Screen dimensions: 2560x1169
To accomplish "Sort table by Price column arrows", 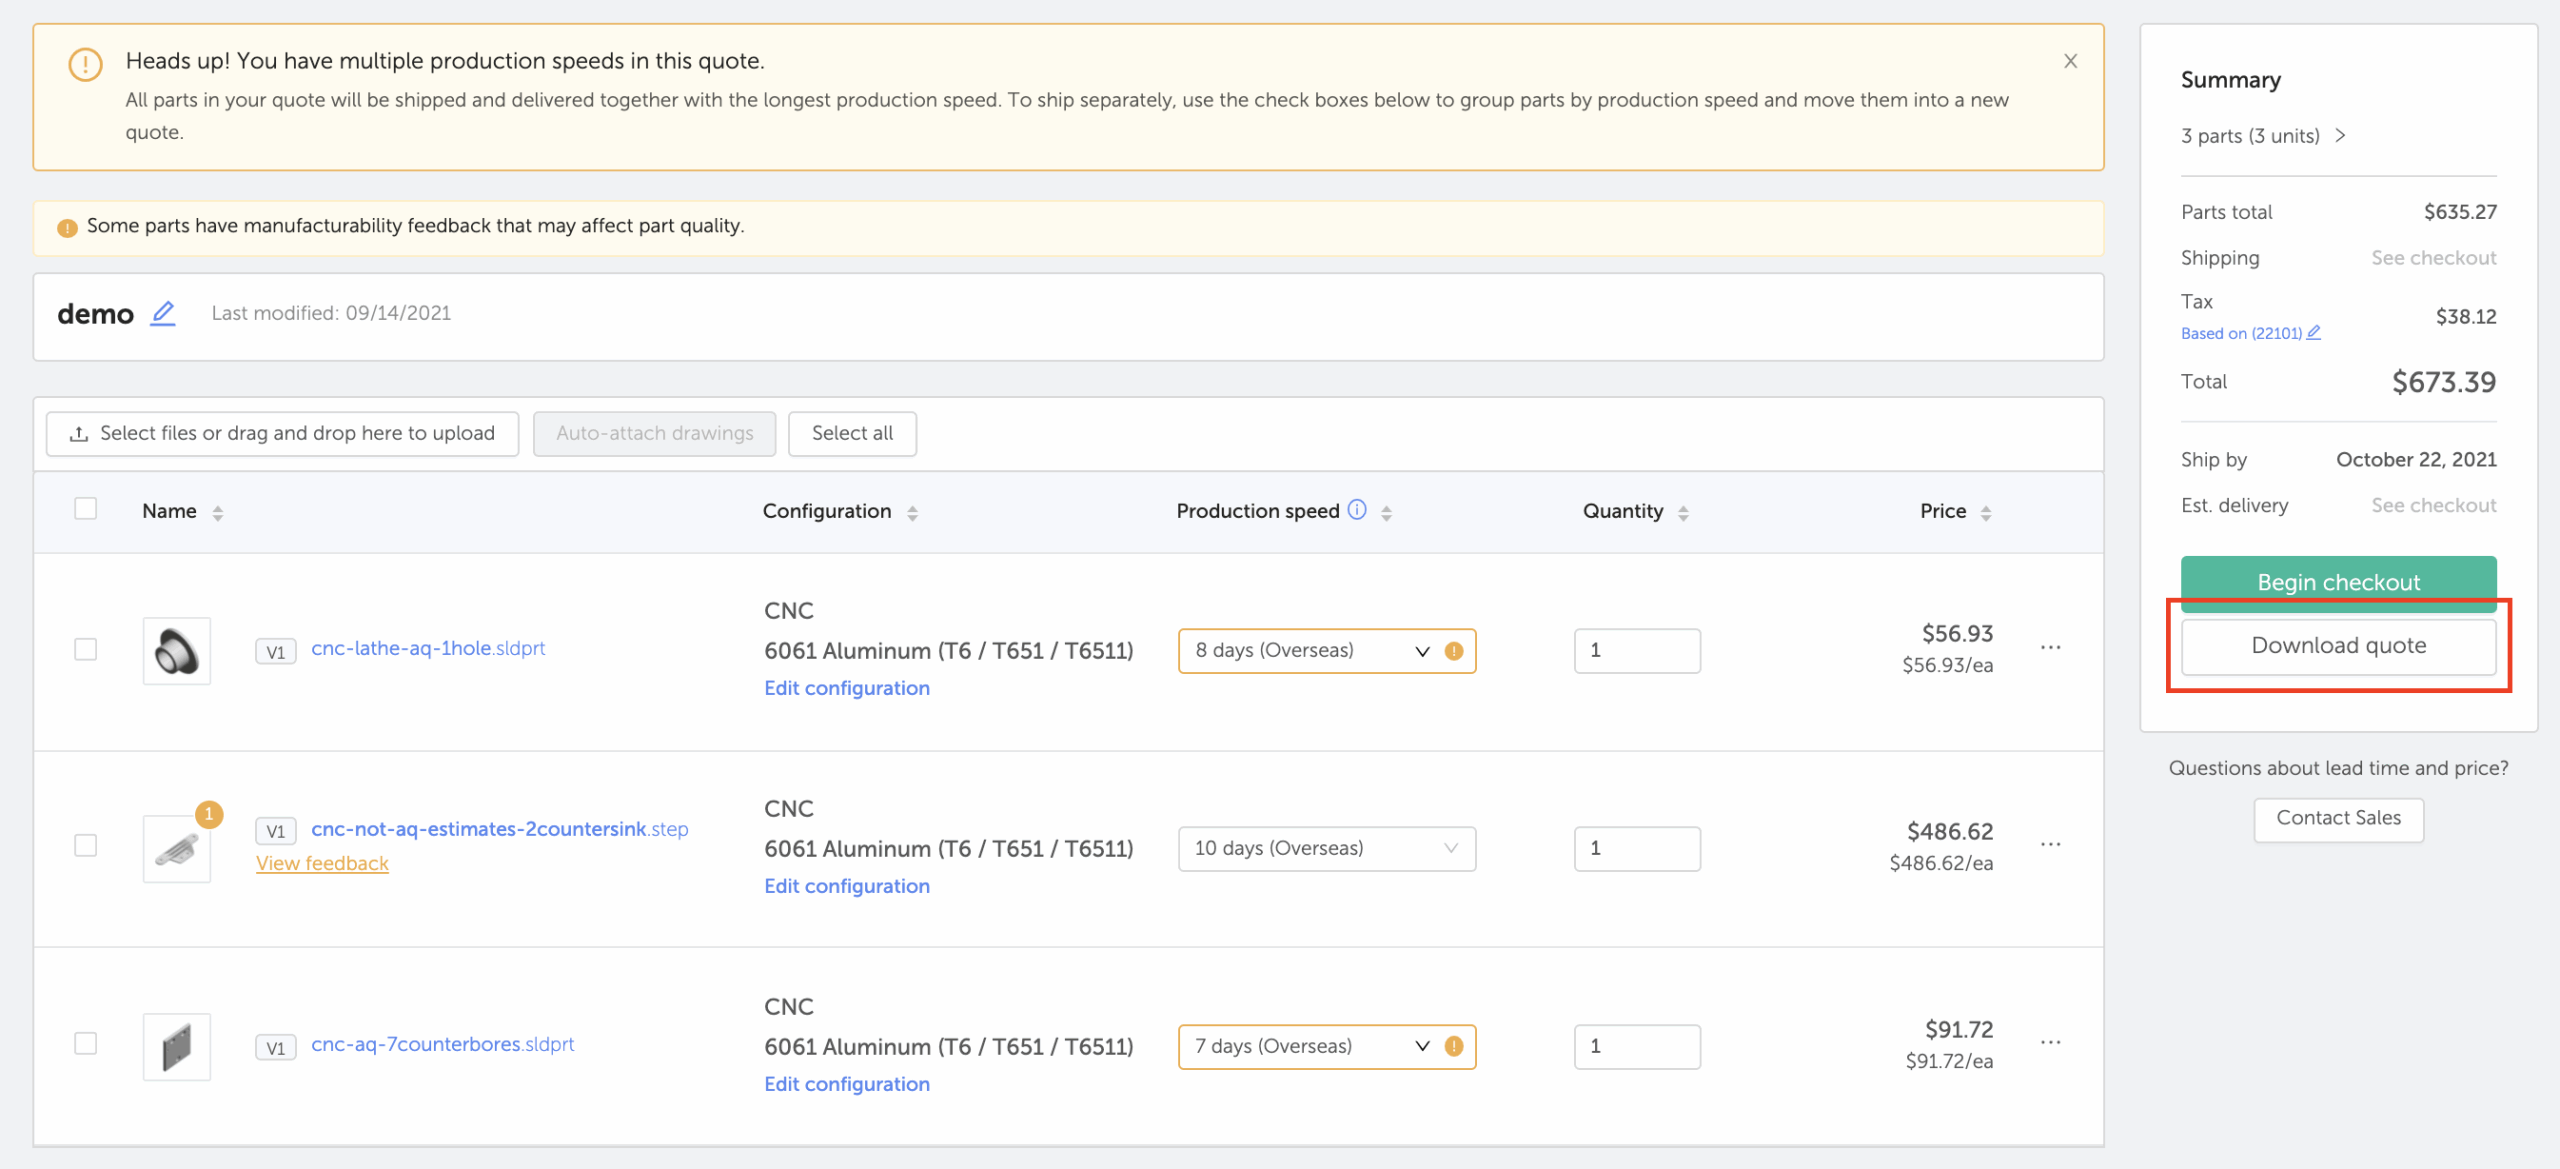I will pos(1986,513).
